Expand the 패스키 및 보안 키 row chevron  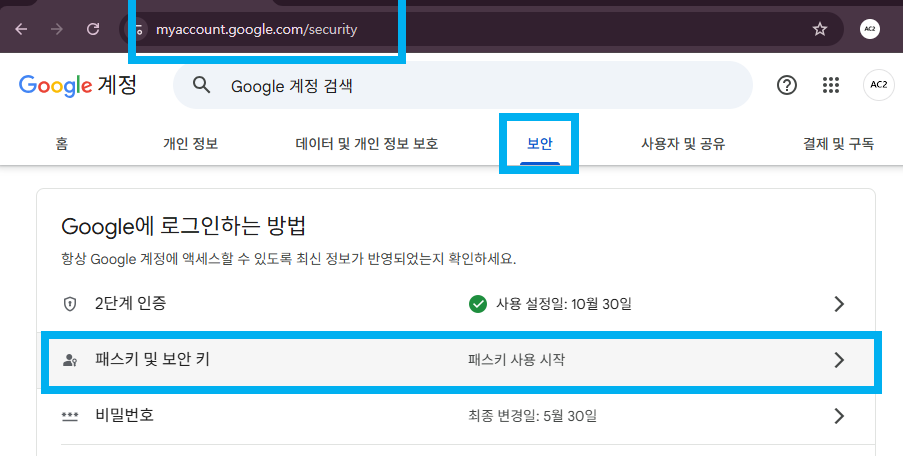click(839, 360)
